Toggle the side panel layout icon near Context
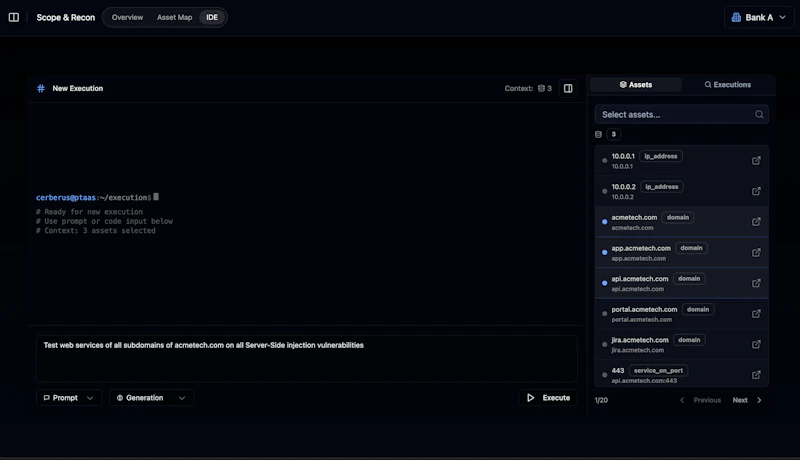The image size is (800, 460). coord(568,88)
